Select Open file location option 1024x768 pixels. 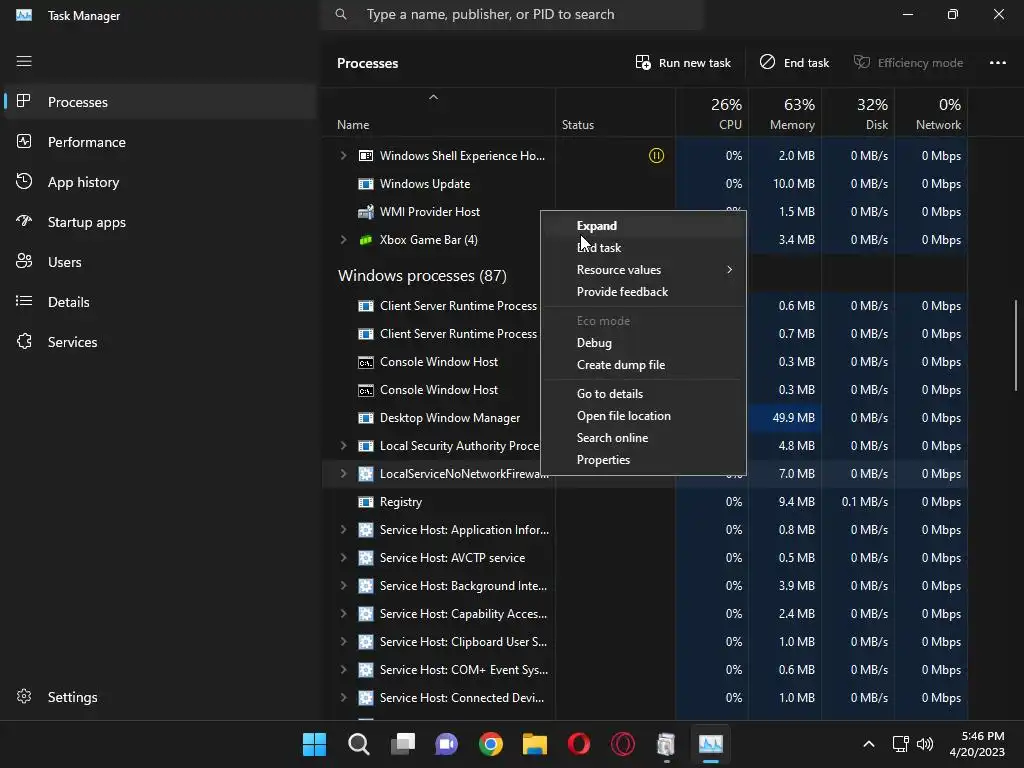(643, 416)
